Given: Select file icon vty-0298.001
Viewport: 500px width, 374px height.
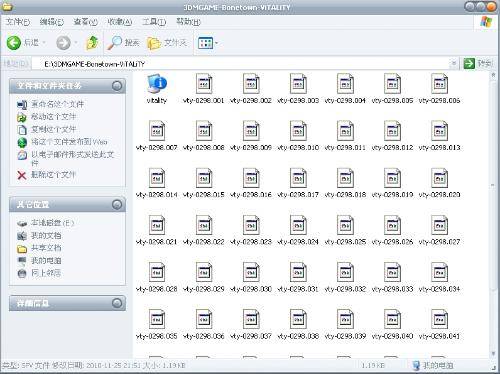Looking at the screenshot, I should 204,83.
